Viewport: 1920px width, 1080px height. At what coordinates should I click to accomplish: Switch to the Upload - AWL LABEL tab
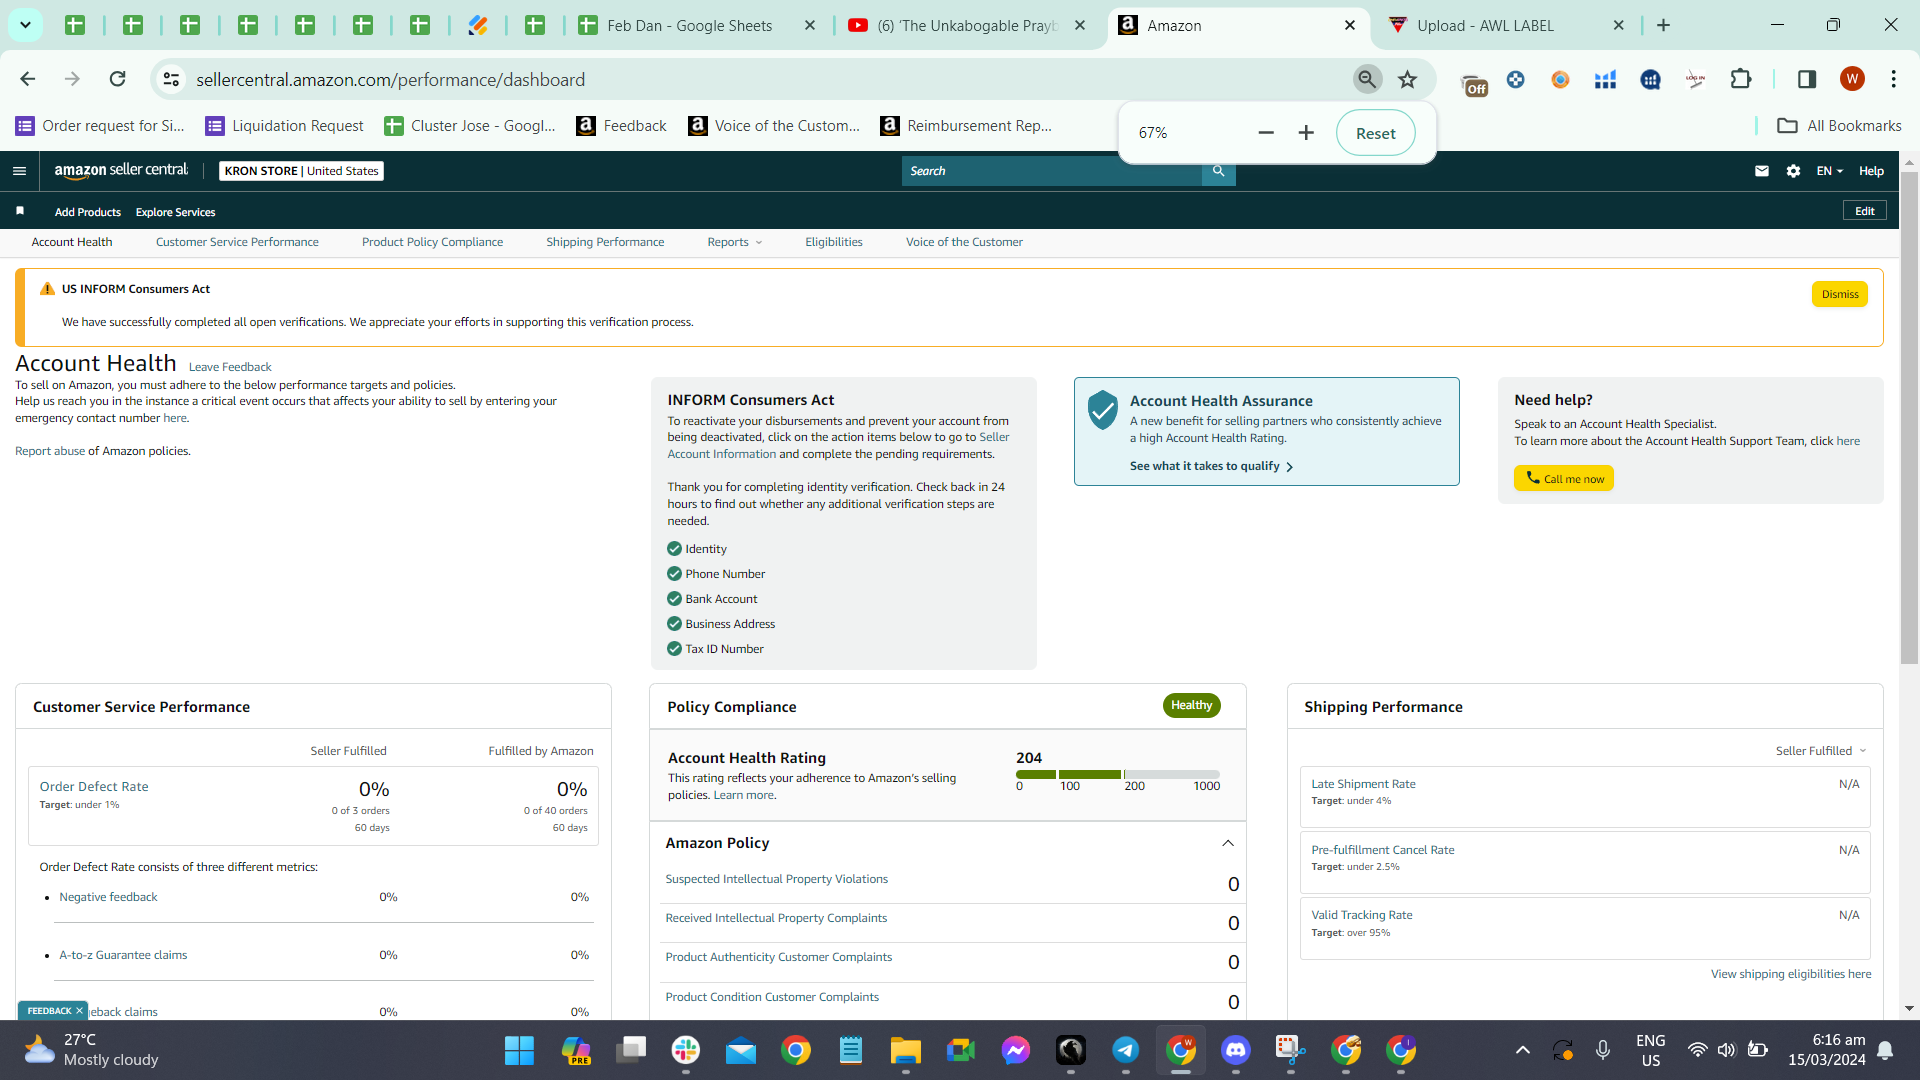pos(1506,25)
